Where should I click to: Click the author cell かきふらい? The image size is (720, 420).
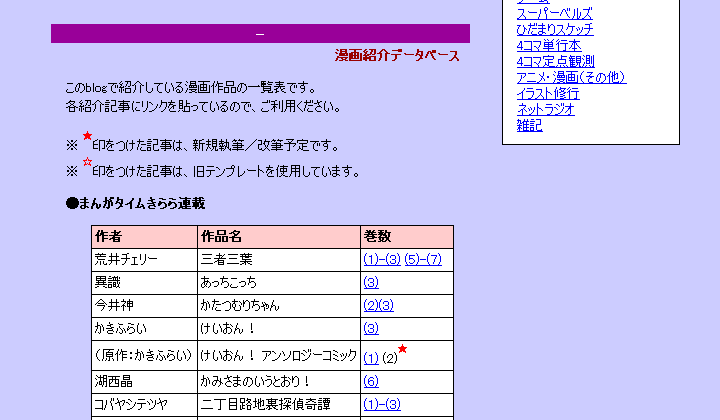(x=144, y=329)
